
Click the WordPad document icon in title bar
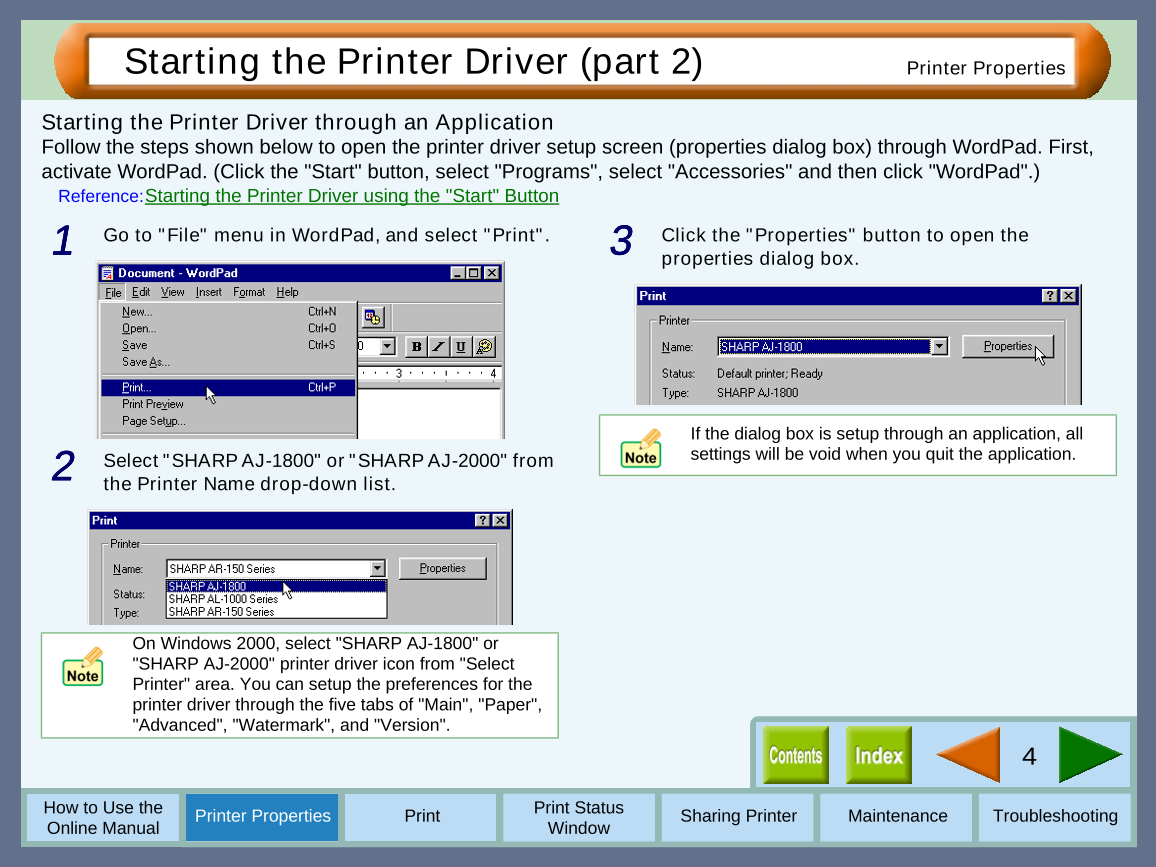(x=108, y=273)
